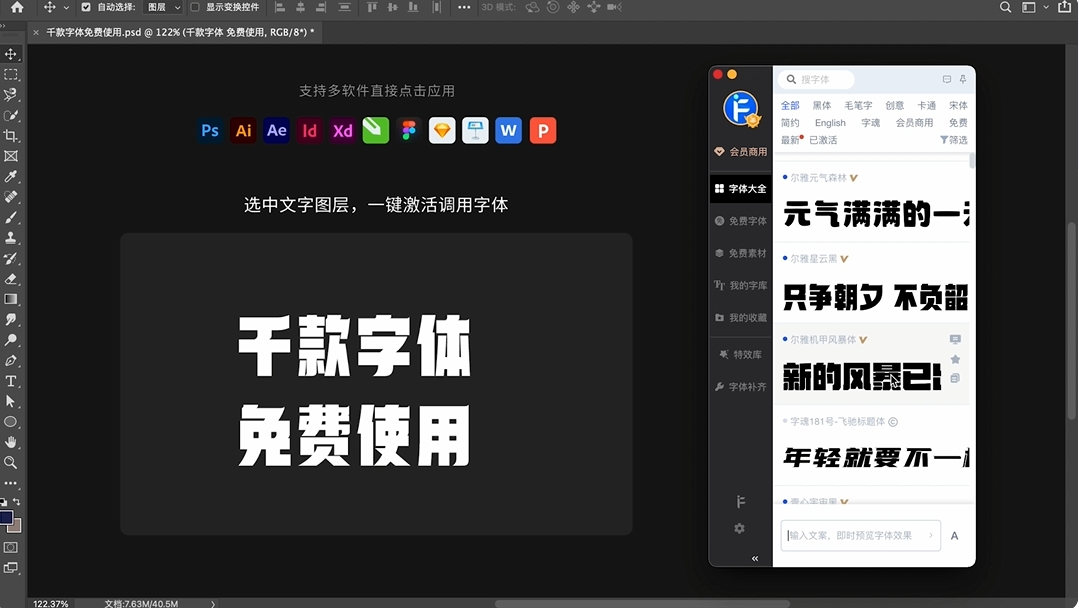Click the favorite star on 尔雅机甲风暴体
Viewport: 1079px width, 608px height.
coord(955,359)
